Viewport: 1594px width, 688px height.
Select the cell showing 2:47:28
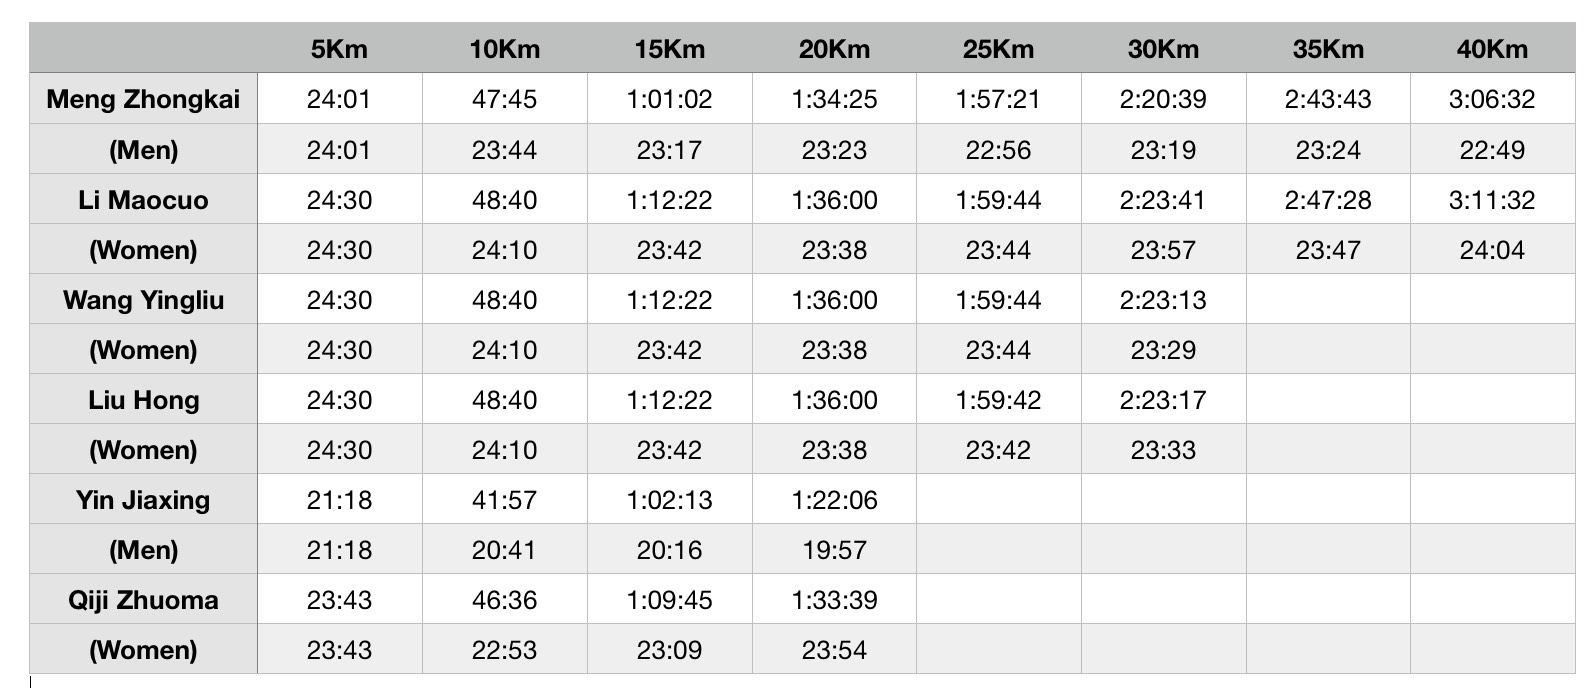coord(1328,199)
